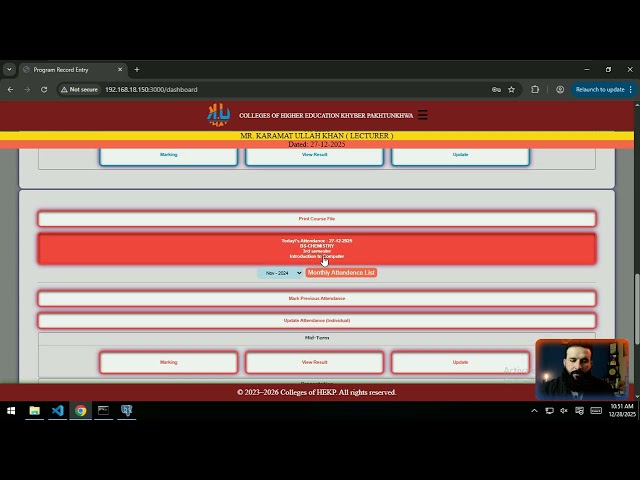Click red Mid-Term View Result button

click(314, 362)
